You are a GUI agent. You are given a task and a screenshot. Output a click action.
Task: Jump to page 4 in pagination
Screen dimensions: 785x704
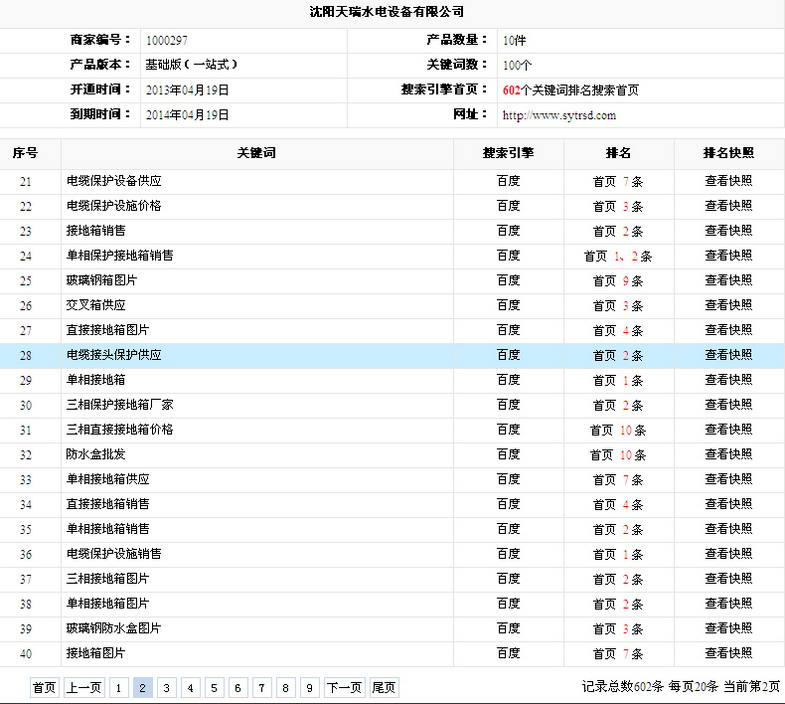(190, 687)
